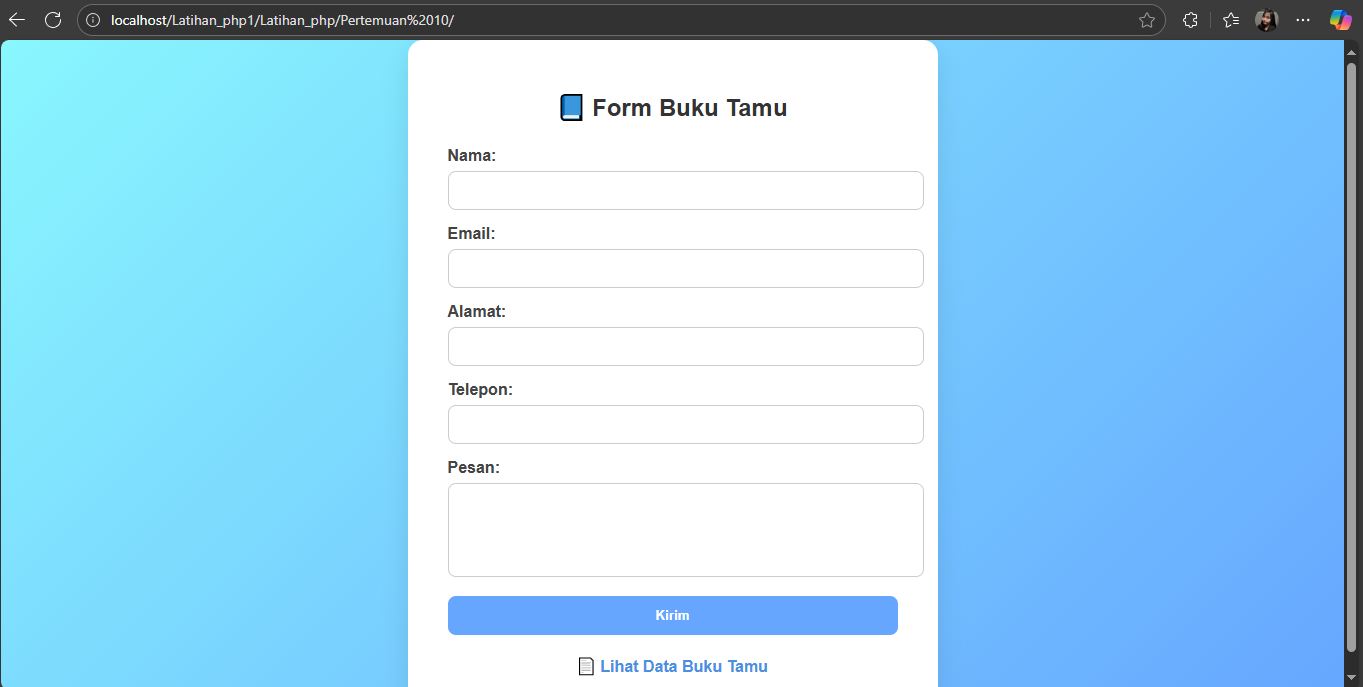Click the site information icon in address bar
Screen dimensions: 1363x687
coord(91,19)
